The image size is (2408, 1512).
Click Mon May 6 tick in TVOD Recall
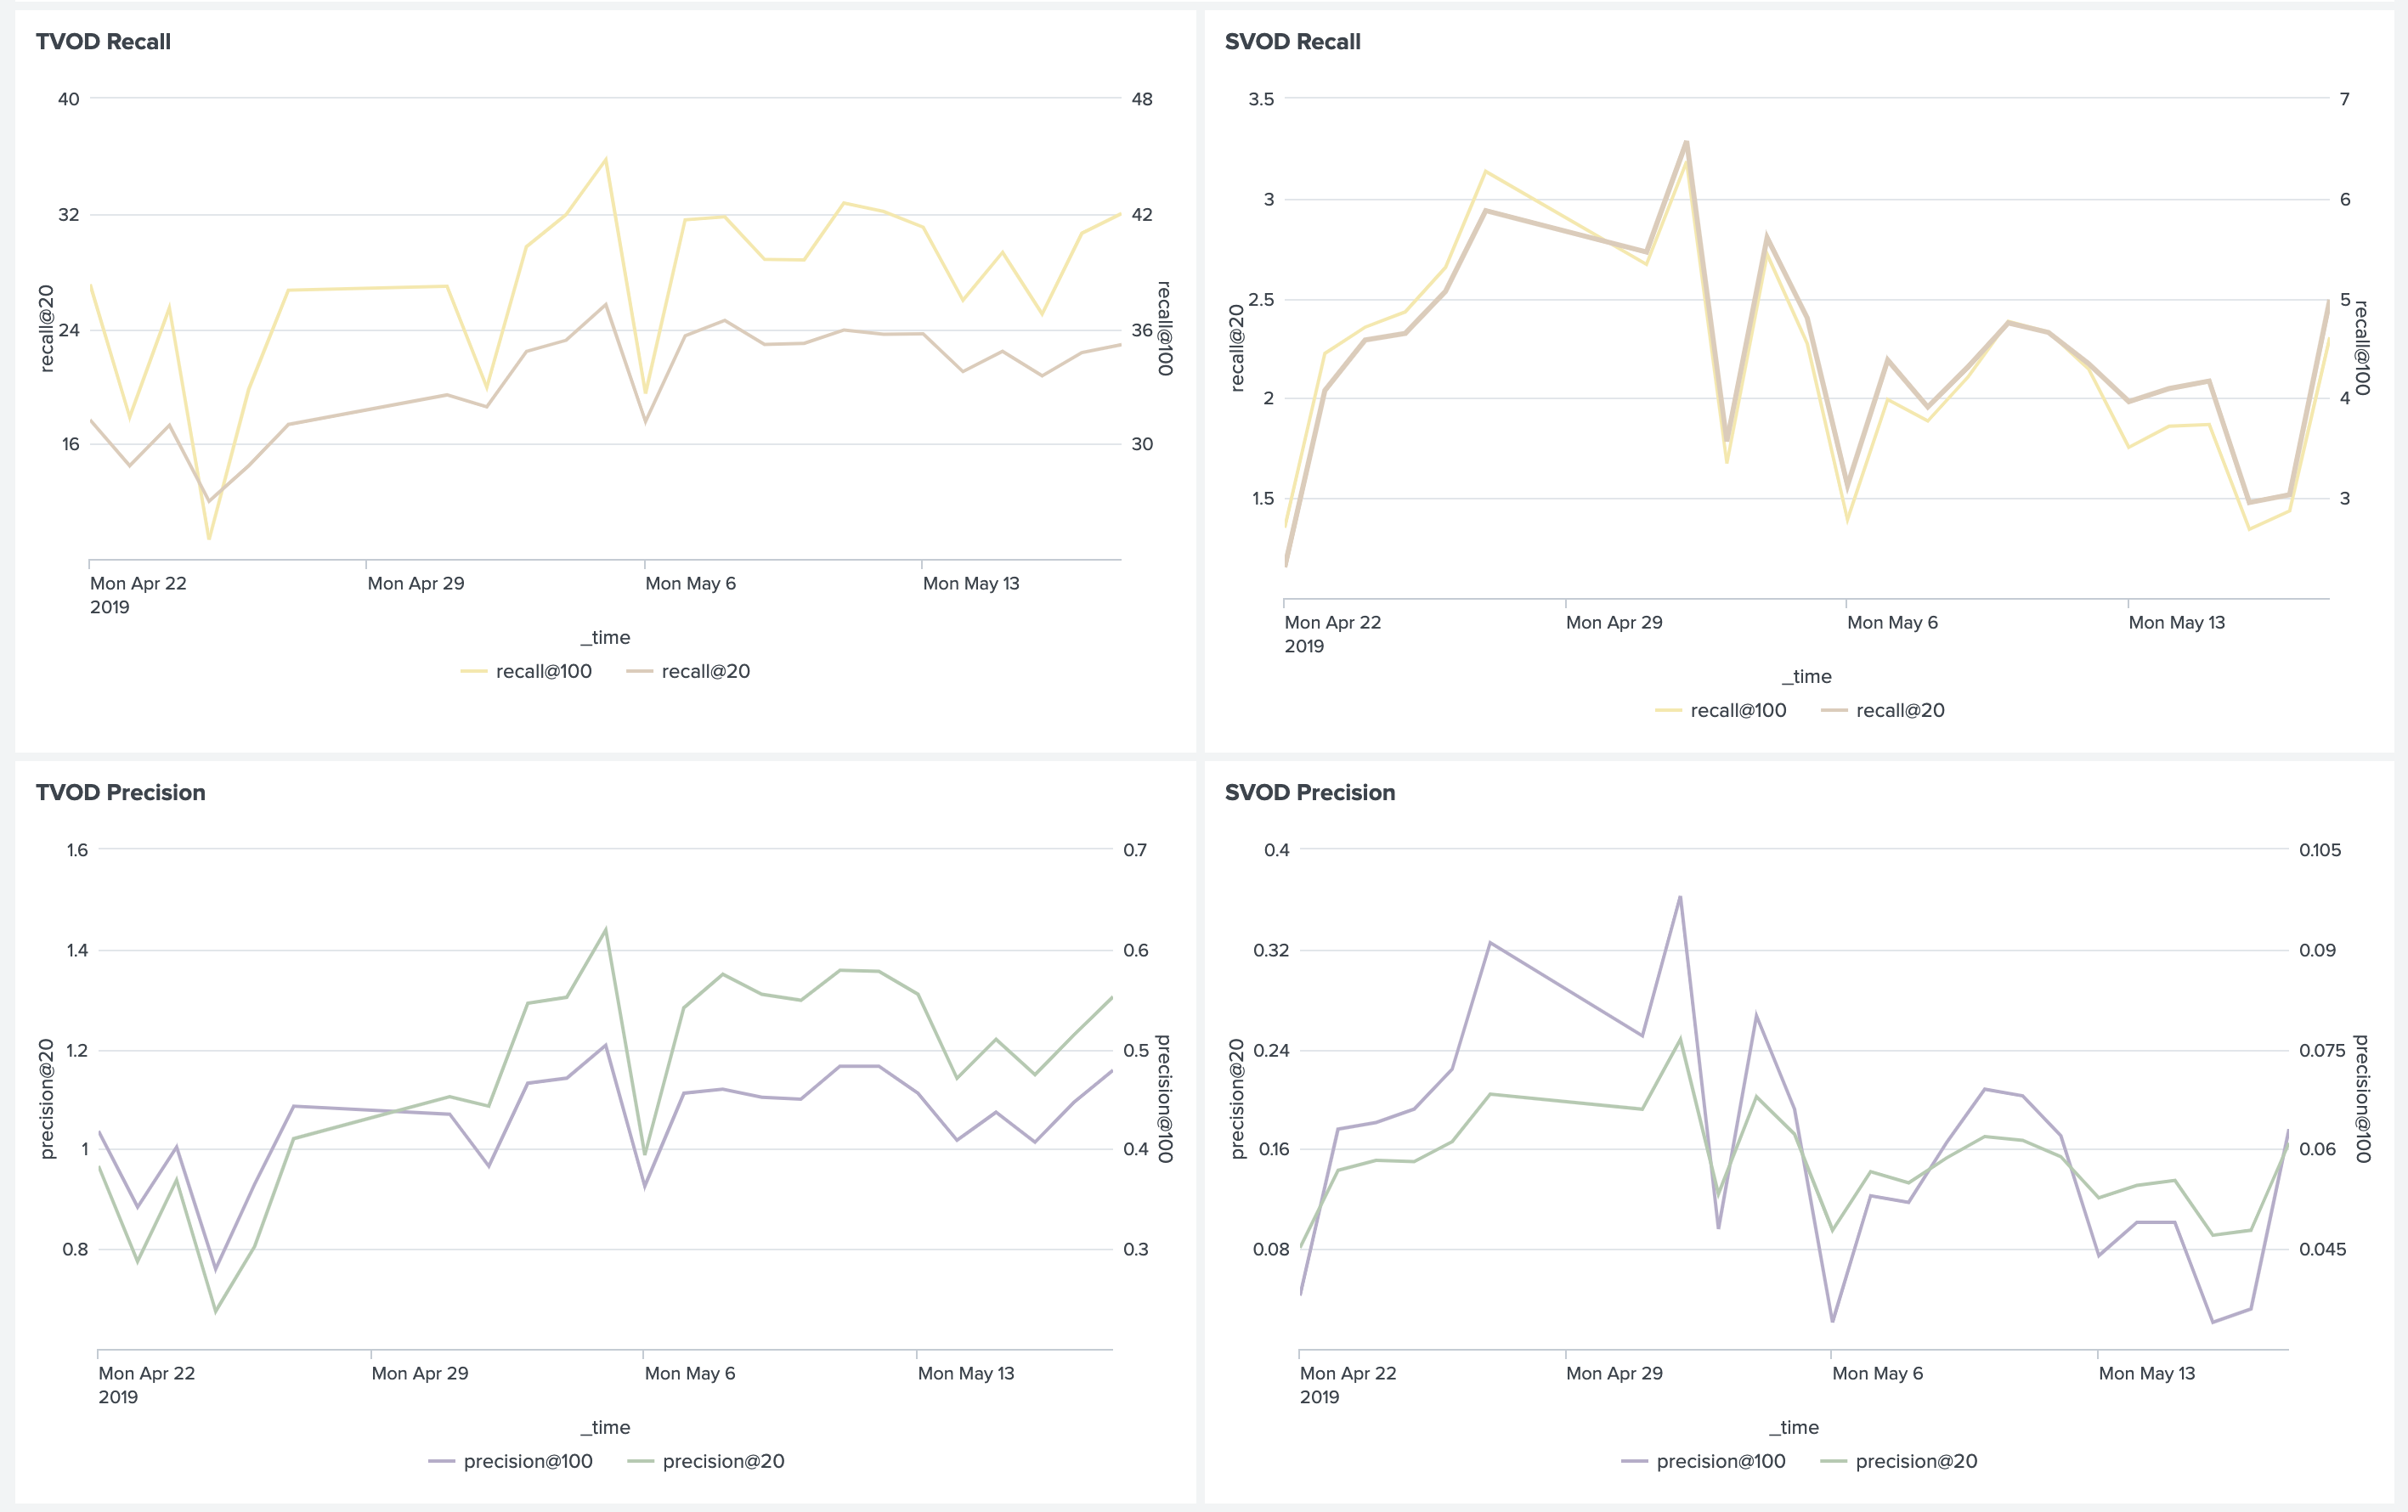pos(690,583)
